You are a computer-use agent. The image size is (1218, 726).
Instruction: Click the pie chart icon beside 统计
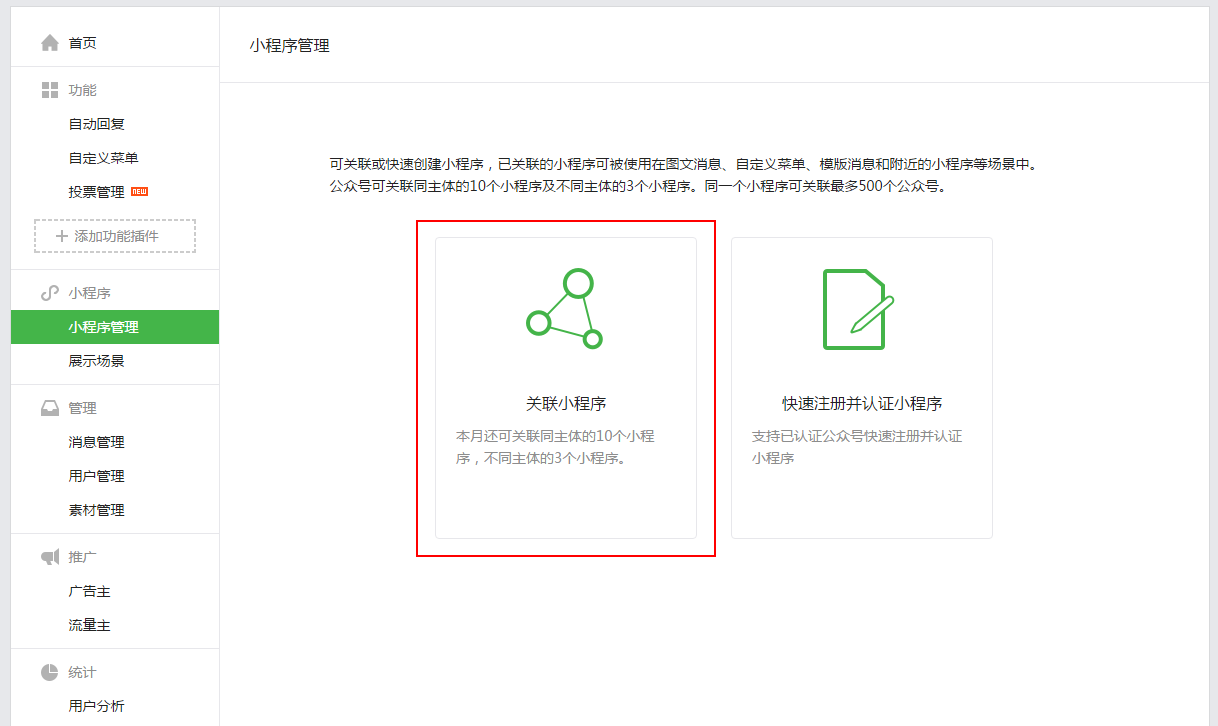point(50,672)
